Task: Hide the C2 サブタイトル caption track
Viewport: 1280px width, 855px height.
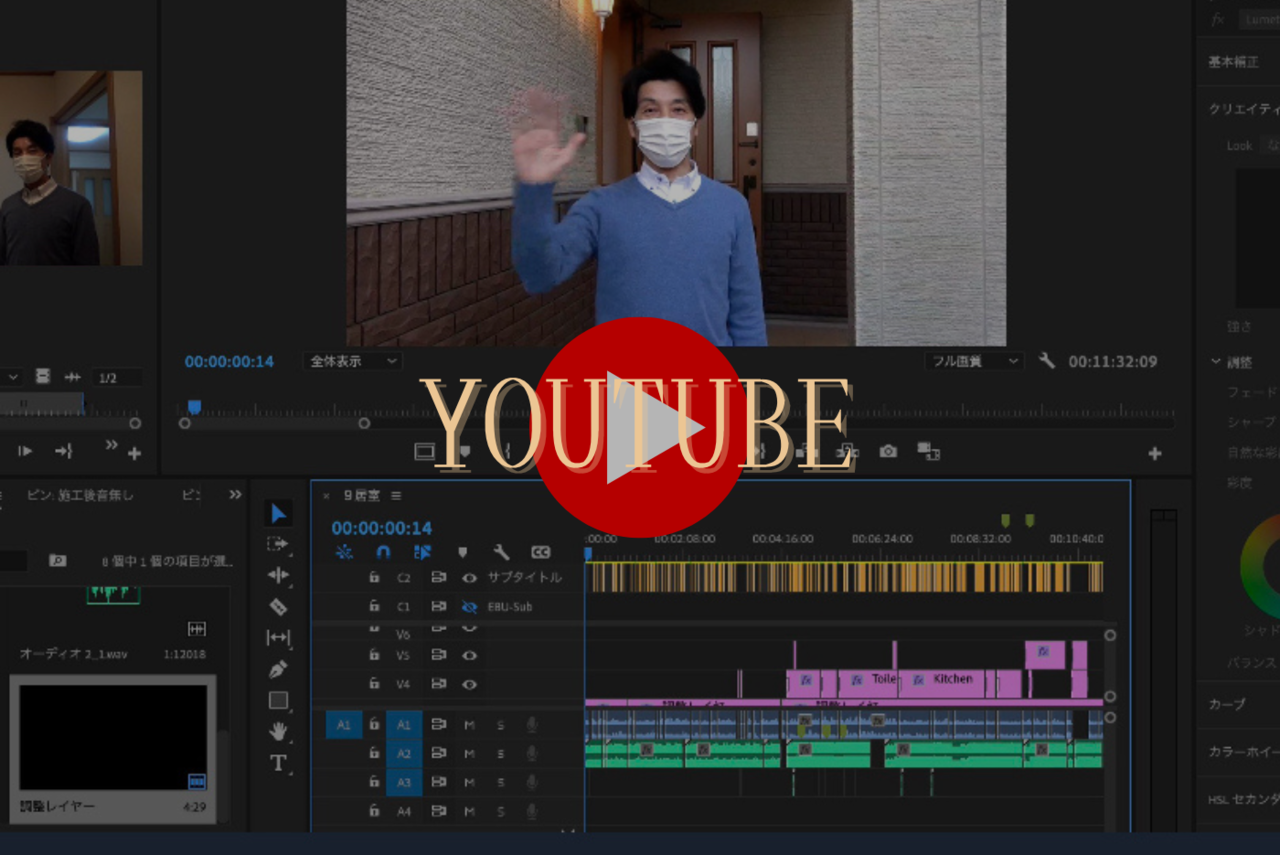Action: pos(469,578)
